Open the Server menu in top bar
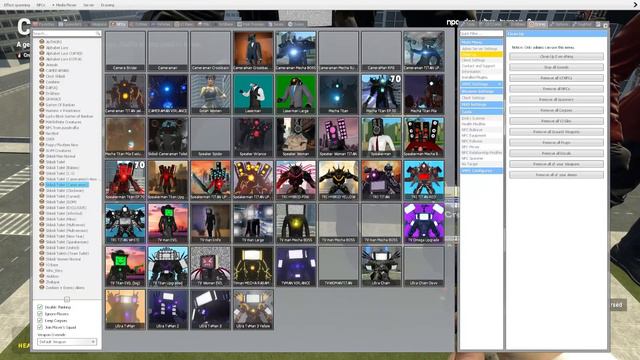 pyautogui.click(x=89, y=5)
